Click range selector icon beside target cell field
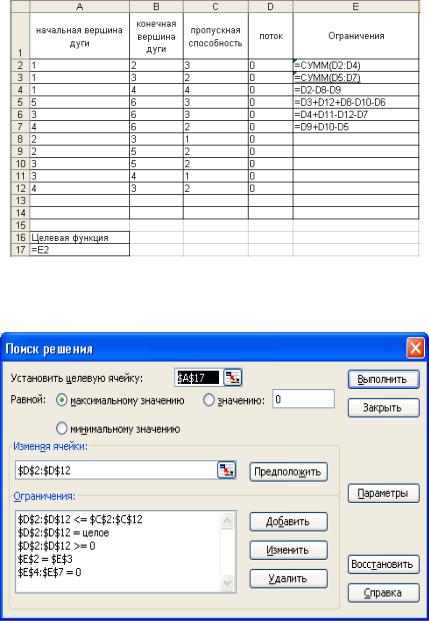The image size is (429, 621). (x=233, y=378)
